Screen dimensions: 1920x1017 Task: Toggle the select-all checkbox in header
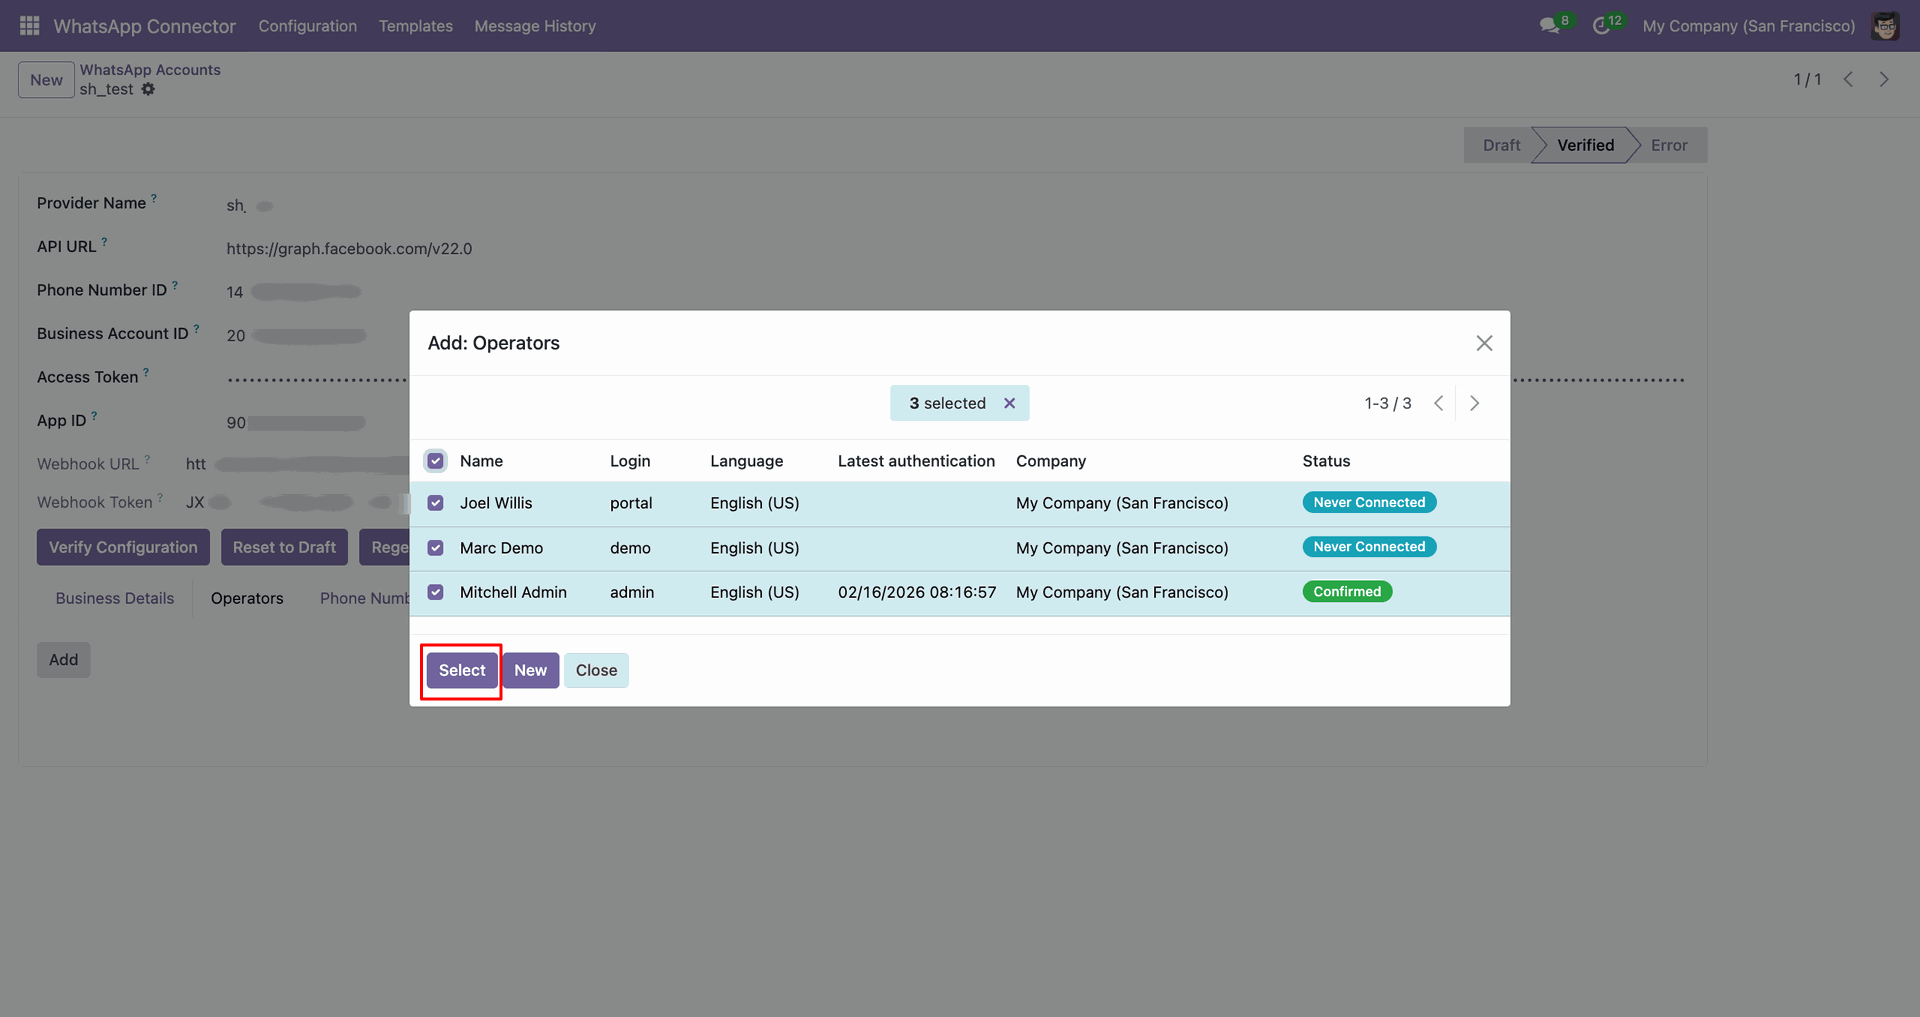(x=436, y=461)
